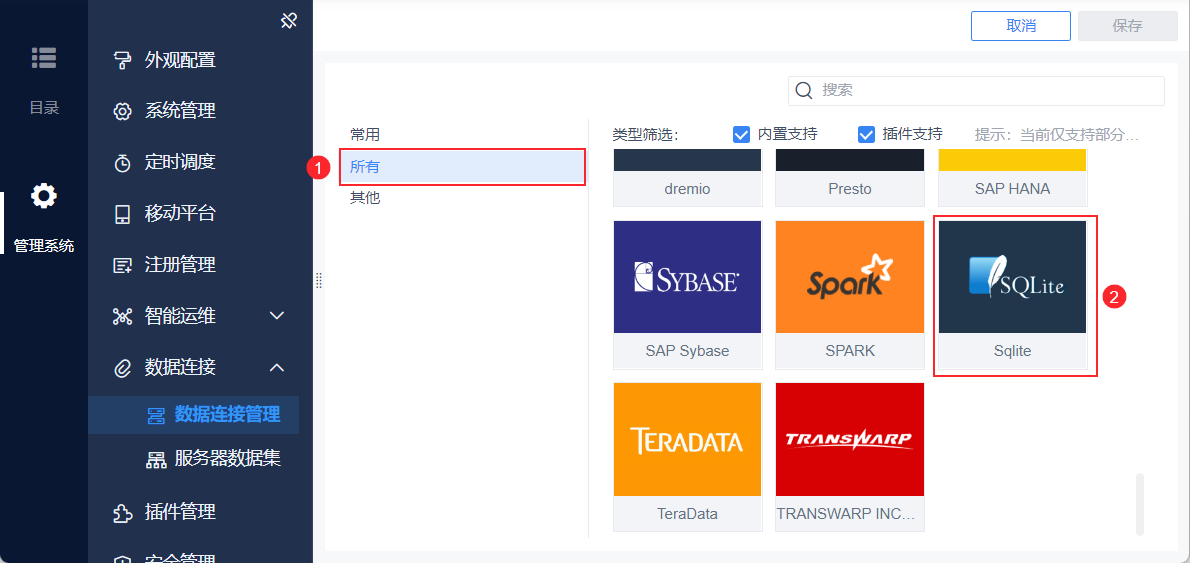Click the 注册管理 icon

click(122, 266)
